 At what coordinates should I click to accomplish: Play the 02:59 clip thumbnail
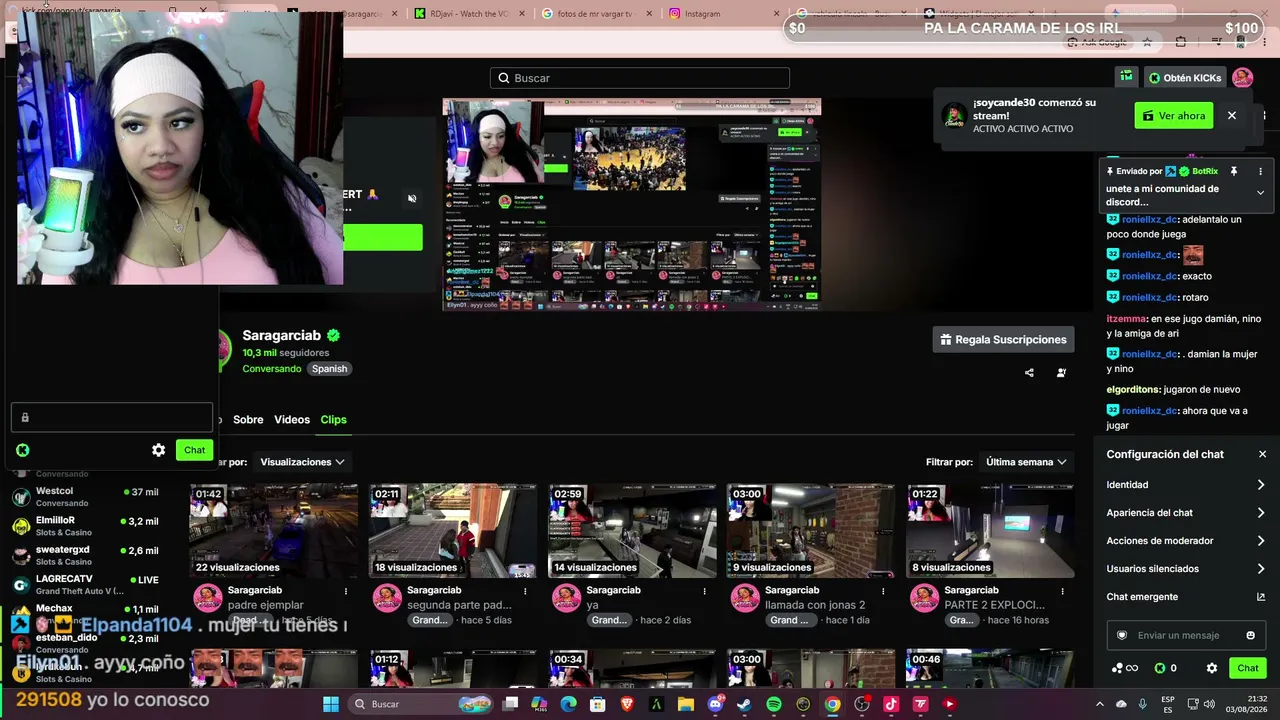click(x=632, y=531)
